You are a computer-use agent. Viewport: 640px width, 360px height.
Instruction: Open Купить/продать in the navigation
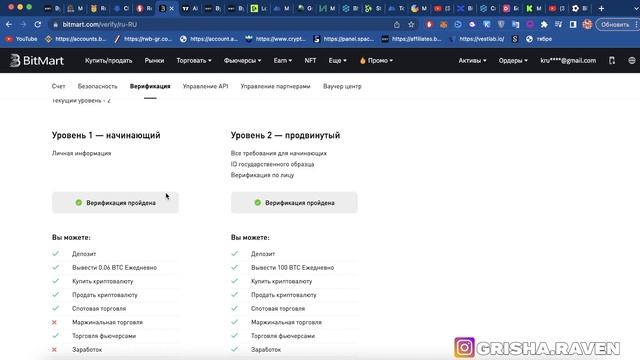click(x=109, y=60)
